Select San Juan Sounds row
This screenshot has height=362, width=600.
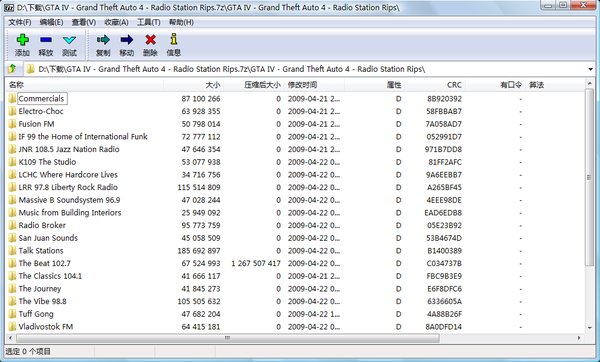pos(295,238)
